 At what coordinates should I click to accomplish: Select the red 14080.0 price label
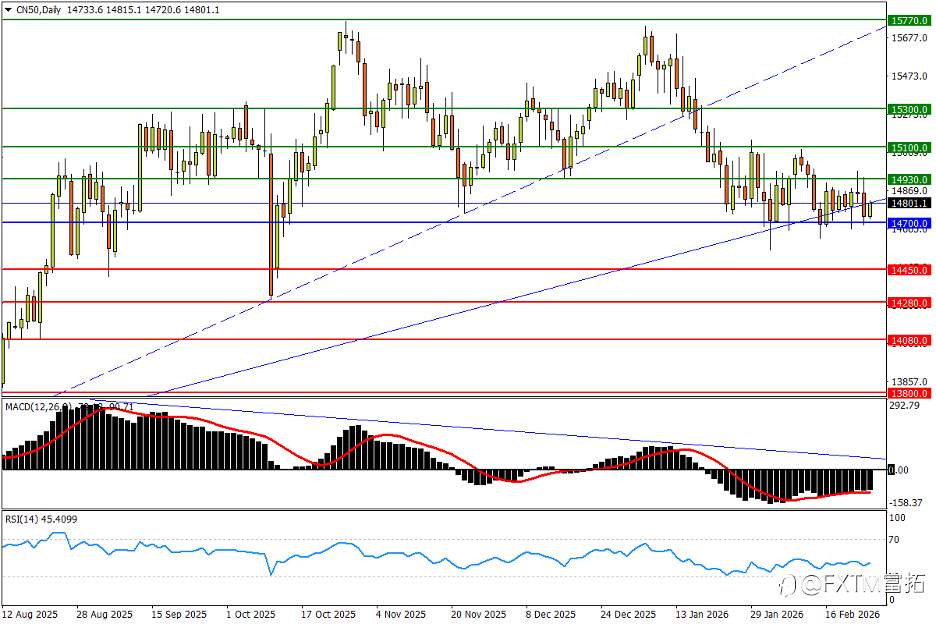click(910, 340)
